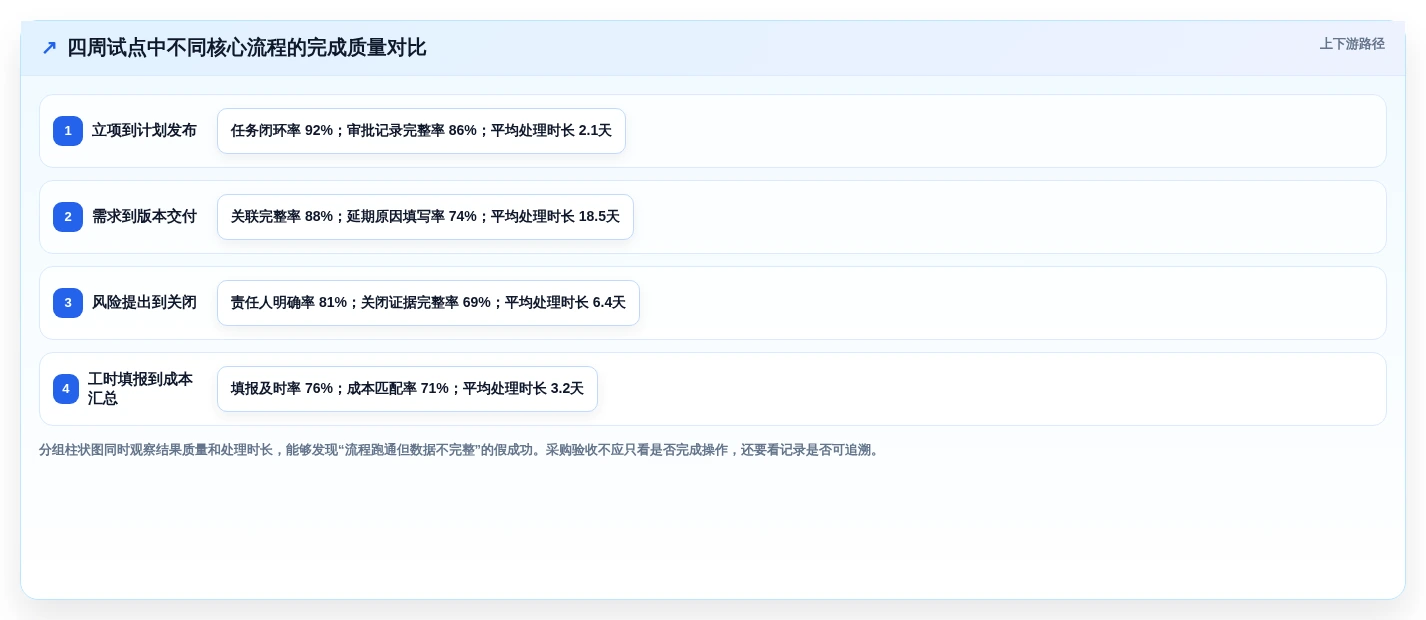
Task: Click step number badge 1
Action: pos(68,131)
